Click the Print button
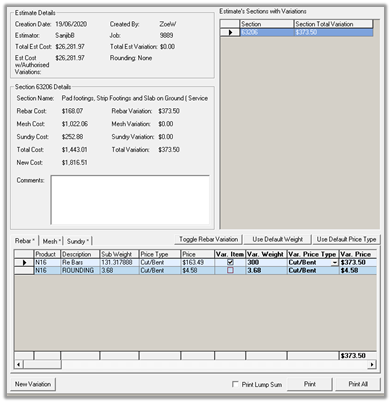Viewport: 391px width, 403px height. tap(310, 384)
